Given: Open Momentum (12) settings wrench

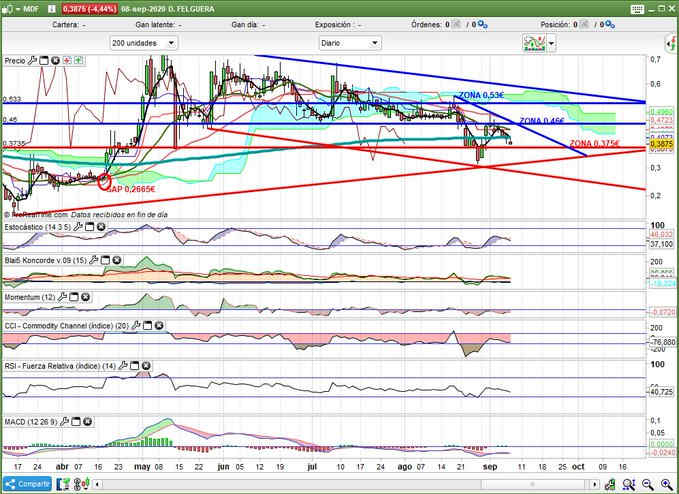Looking at the screenshot, I should (x=62, y=297).
